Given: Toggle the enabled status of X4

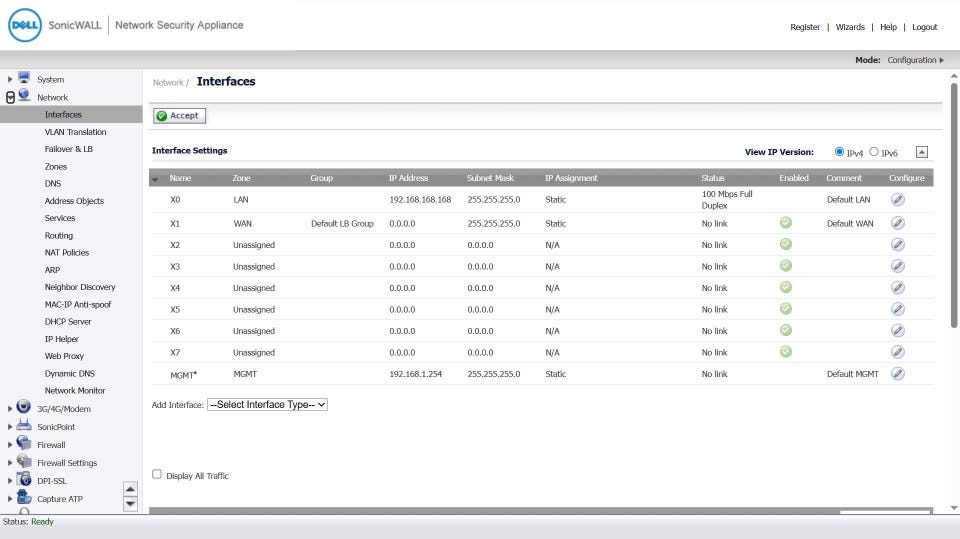Looking at the screenshot, I should click(786, 287).
